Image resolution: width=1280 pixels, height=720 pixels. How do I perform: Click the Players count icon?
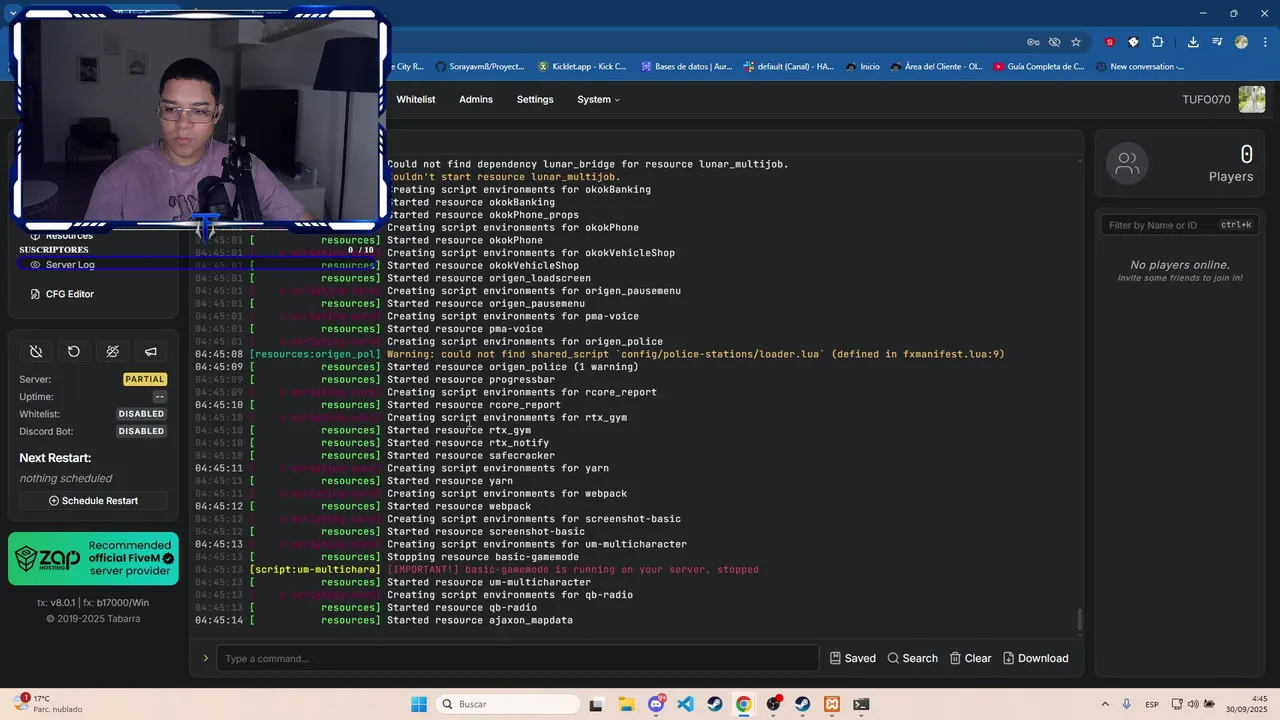[1127, 163]
